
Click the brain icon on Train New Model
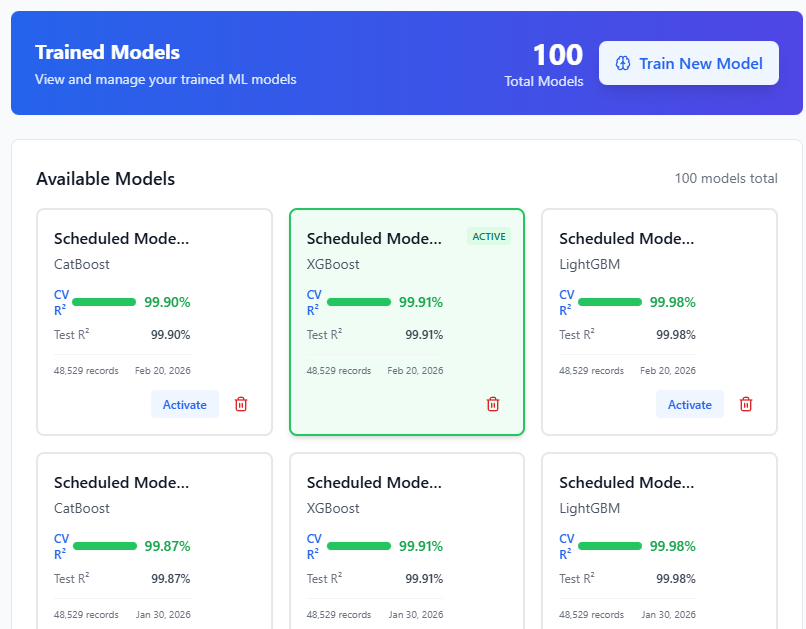(623, 62)
